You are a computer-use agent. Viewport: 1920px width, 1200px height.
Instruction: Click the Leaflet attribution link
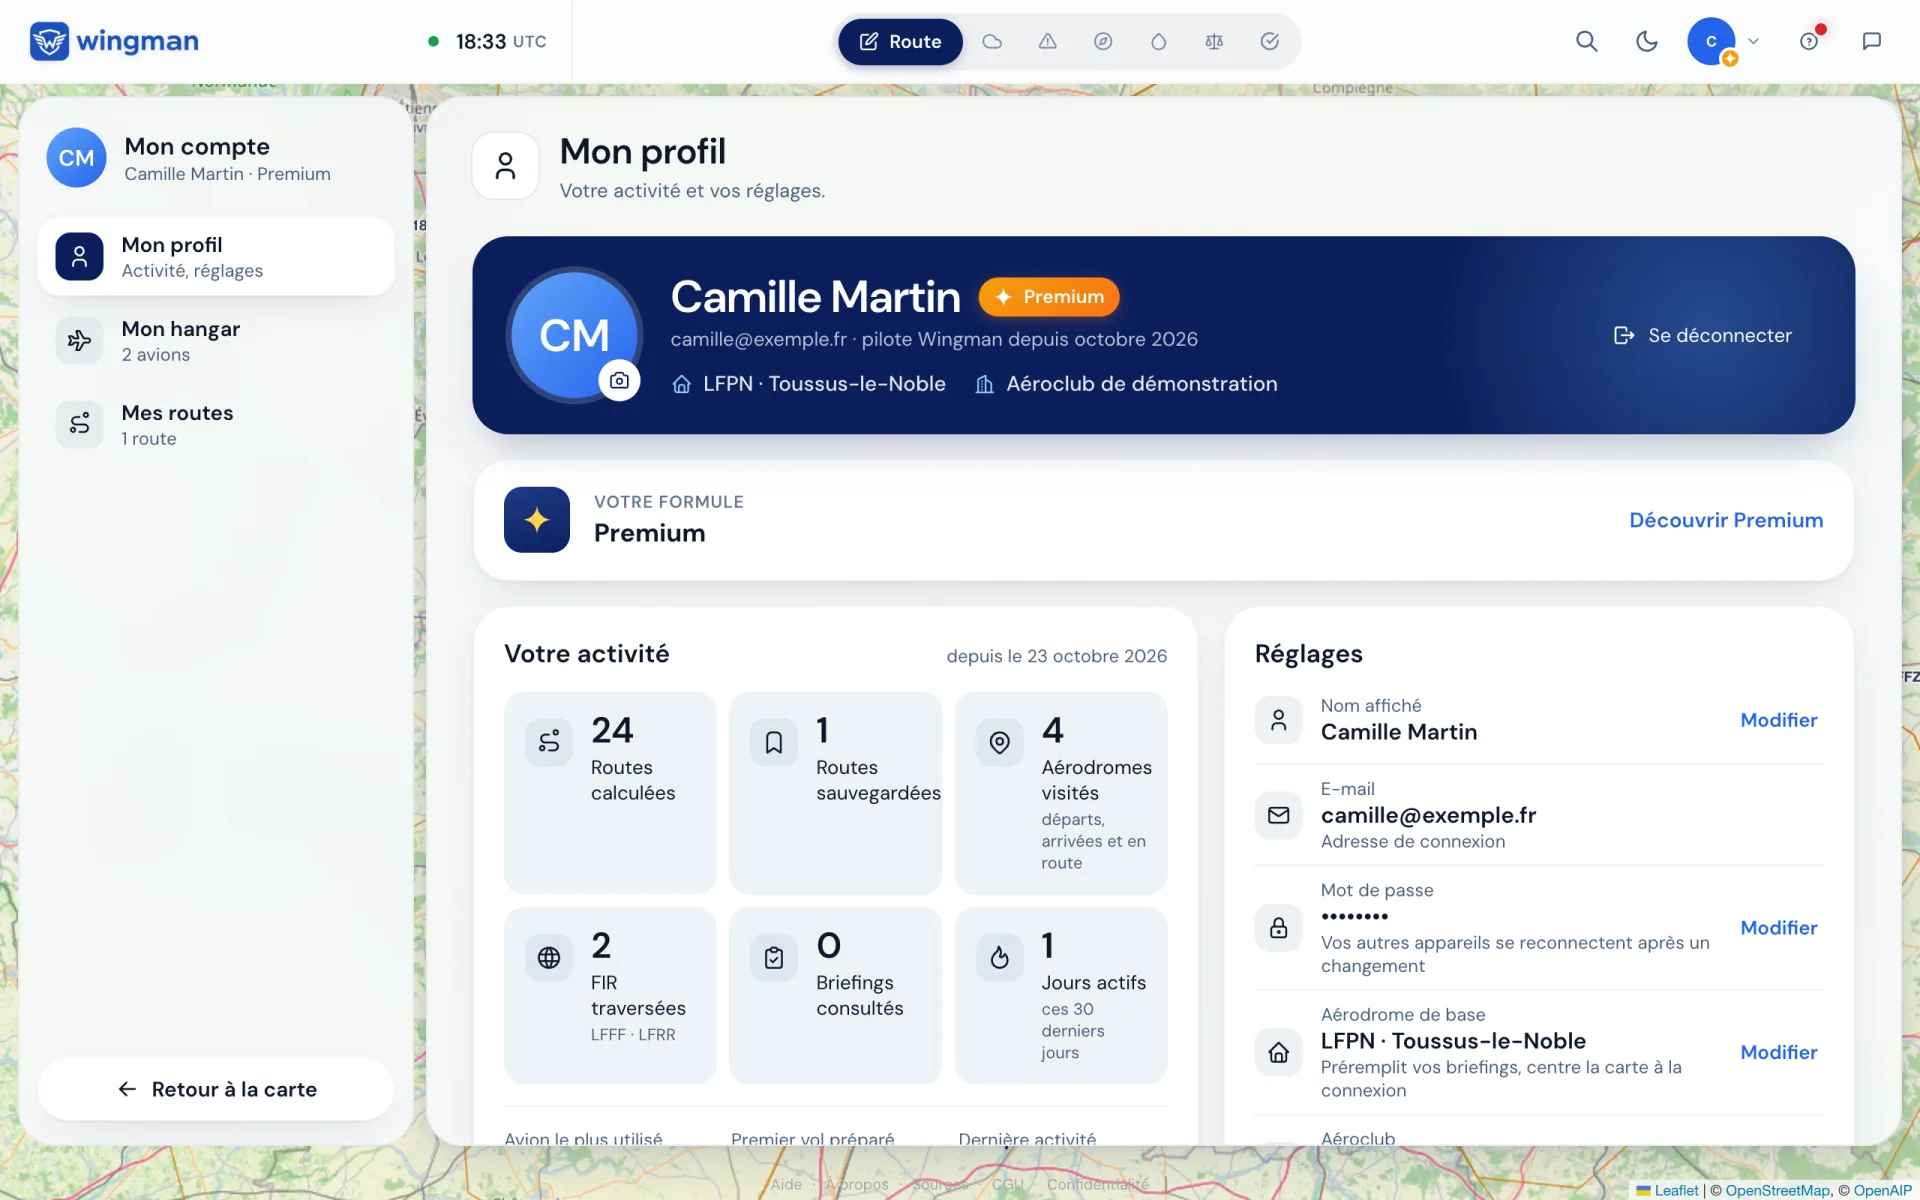click(x=1667, y=1190)
